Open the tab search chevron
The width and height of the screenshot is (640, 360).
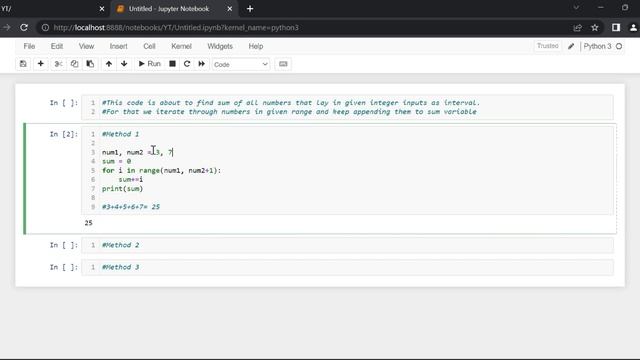576,8
